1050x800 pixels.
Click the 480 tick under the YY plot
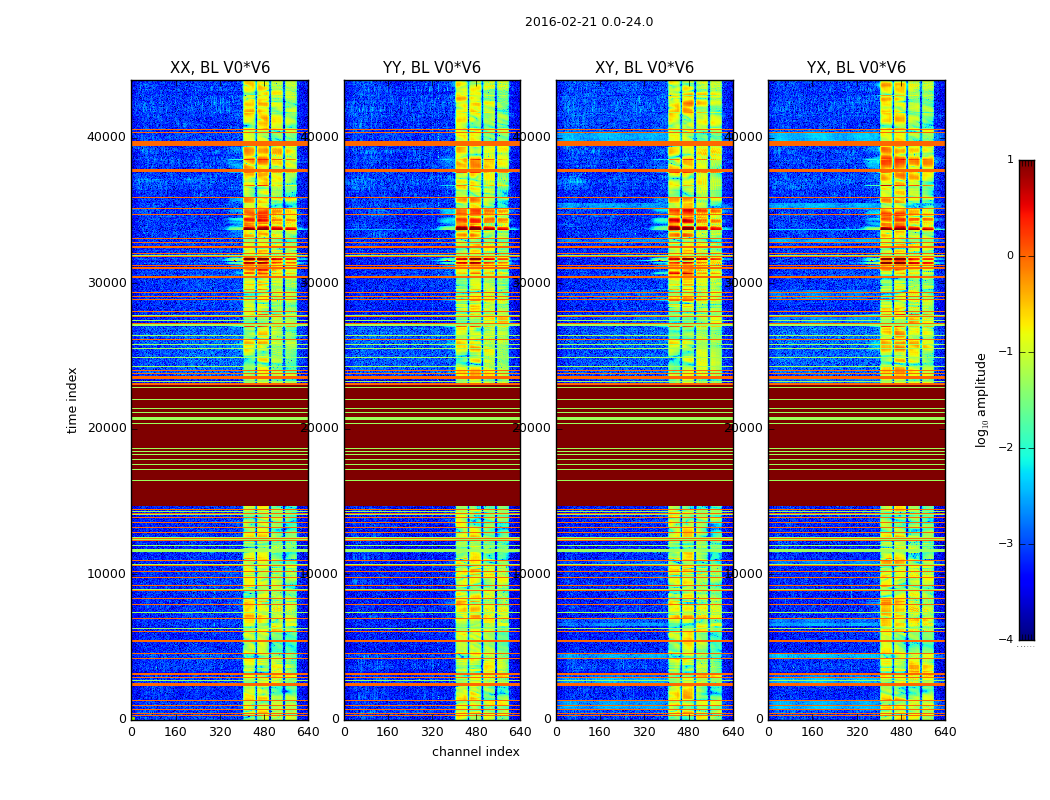click(476, 732)
